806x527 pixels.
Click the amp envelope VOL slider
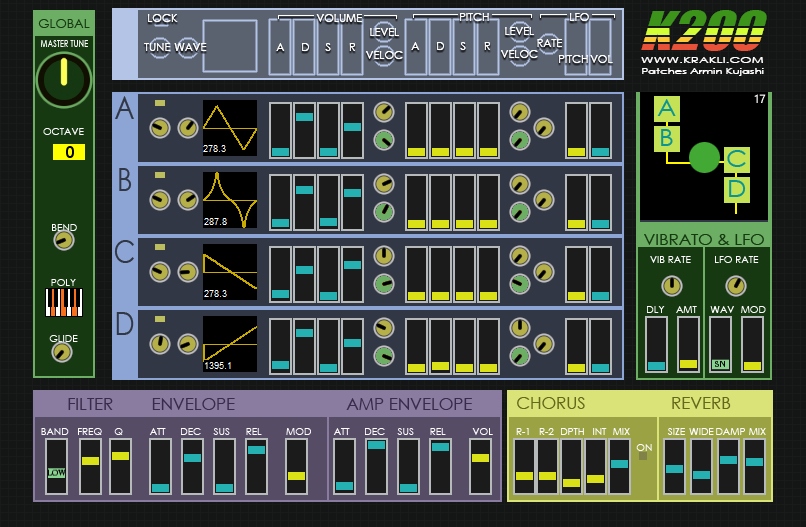point(480,466)
